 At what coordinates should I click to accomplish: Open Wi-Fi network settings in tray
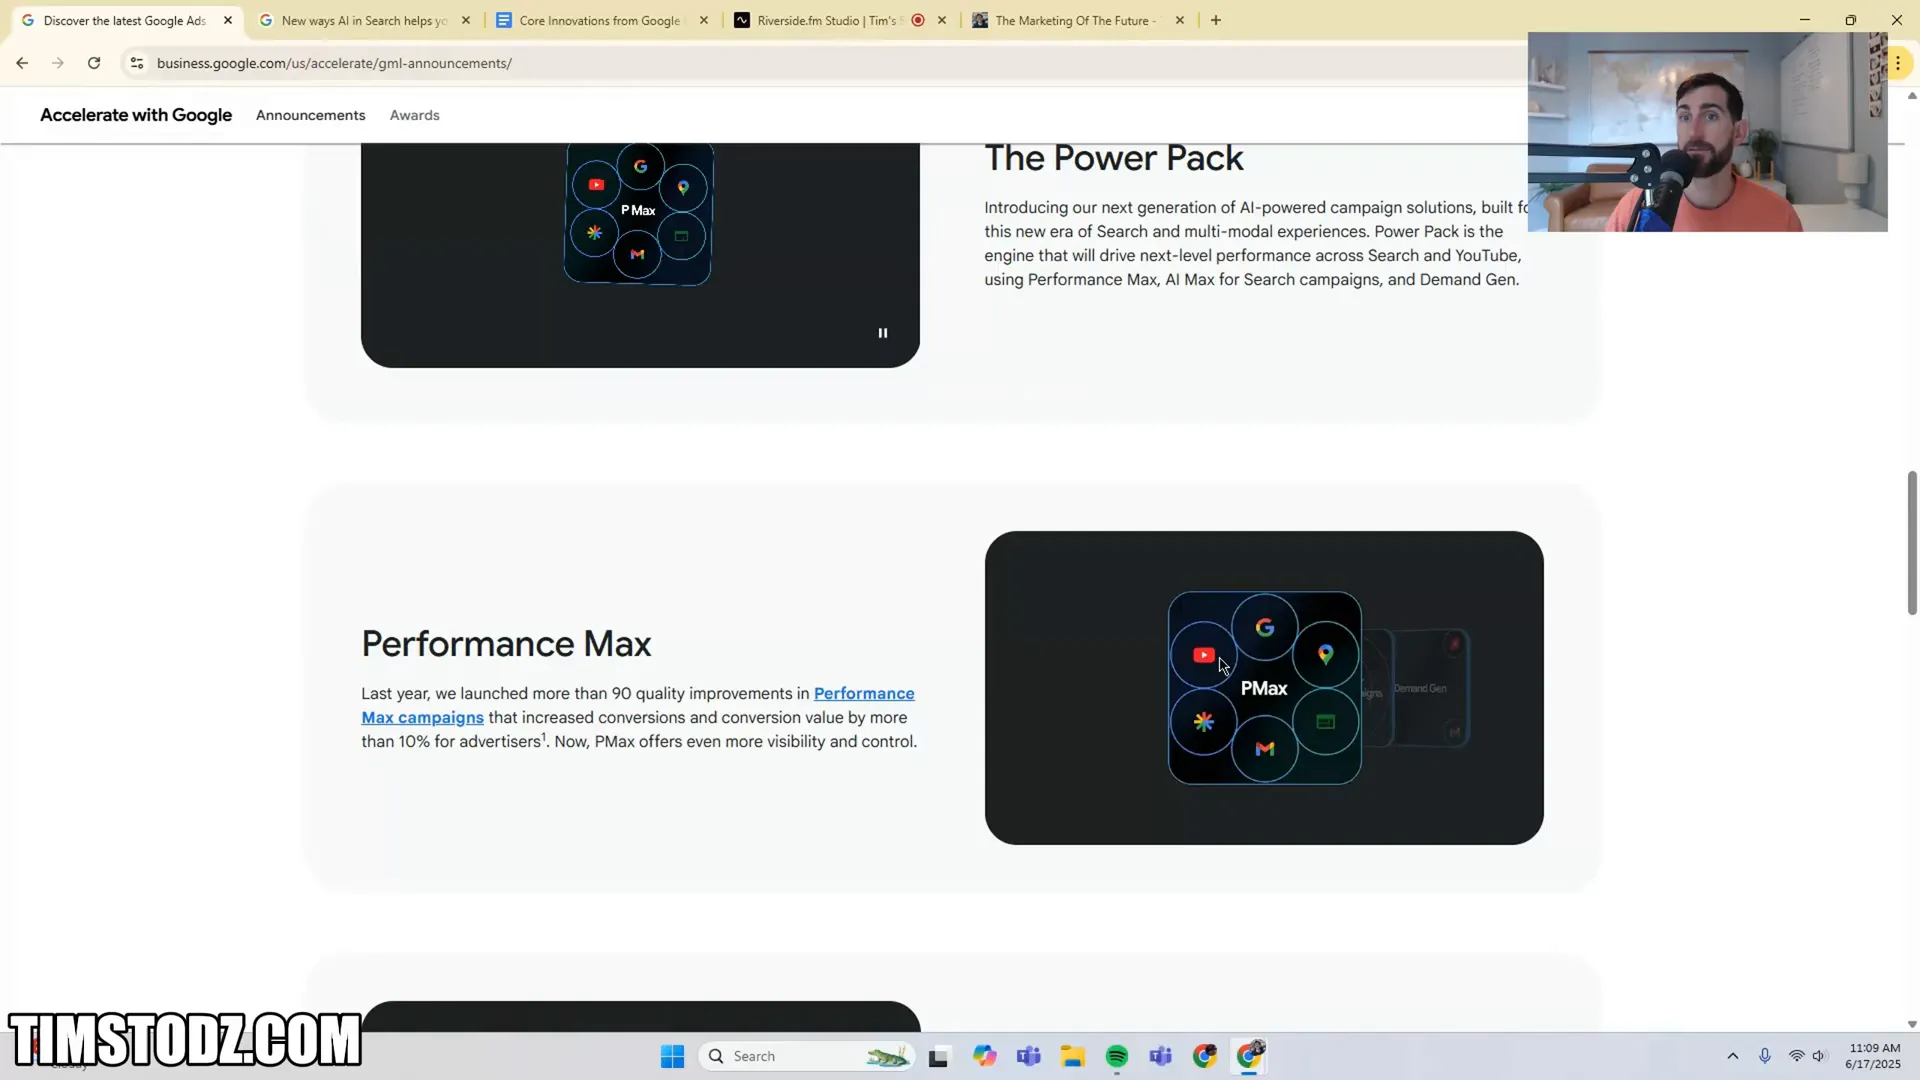tap(1797, 1056)
